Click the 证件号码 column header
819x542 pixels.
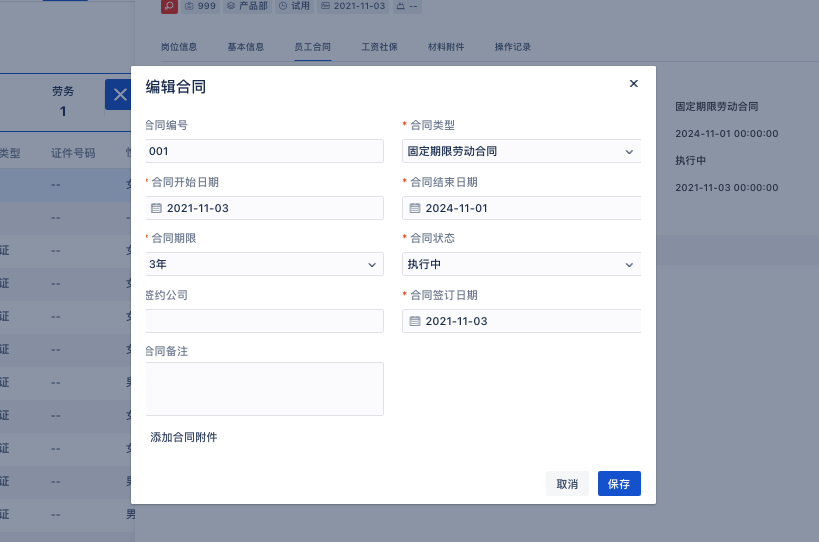tap(73, 154)
